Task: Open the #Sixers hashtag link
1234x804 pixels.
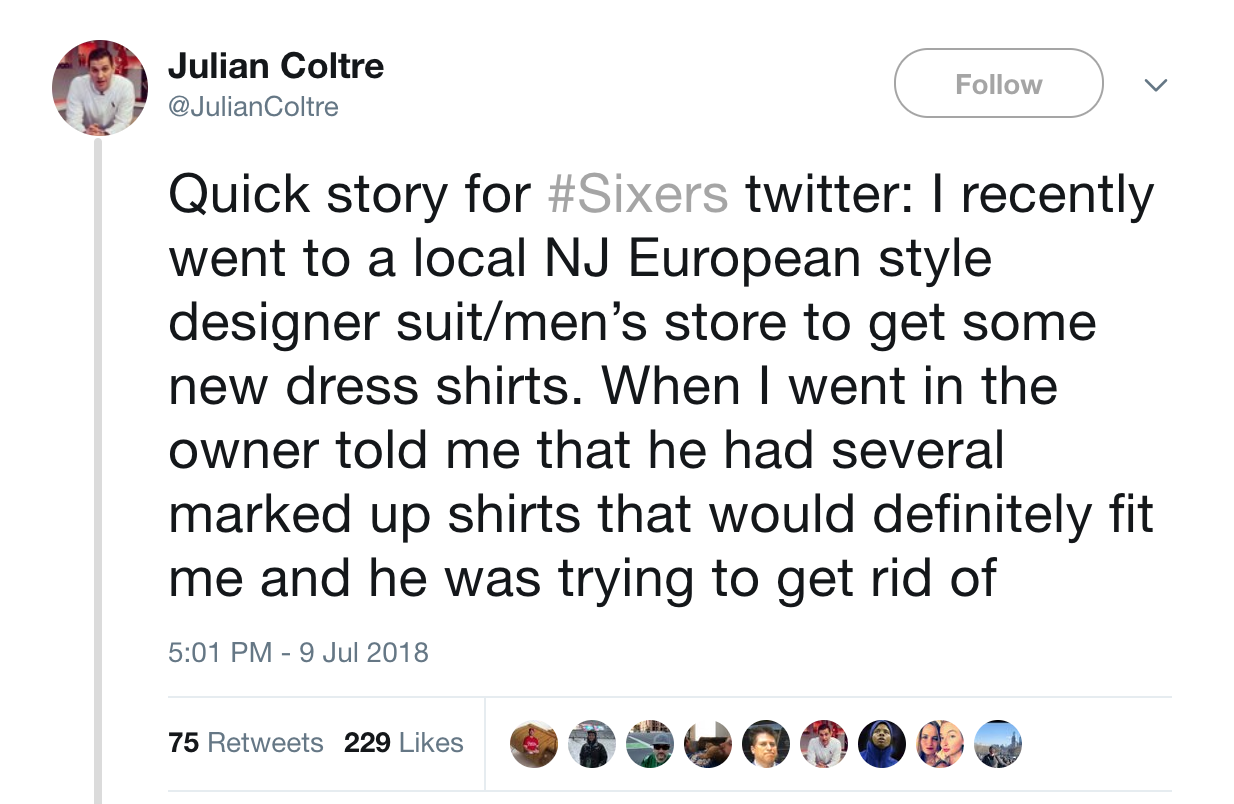Action: point(639,194)
